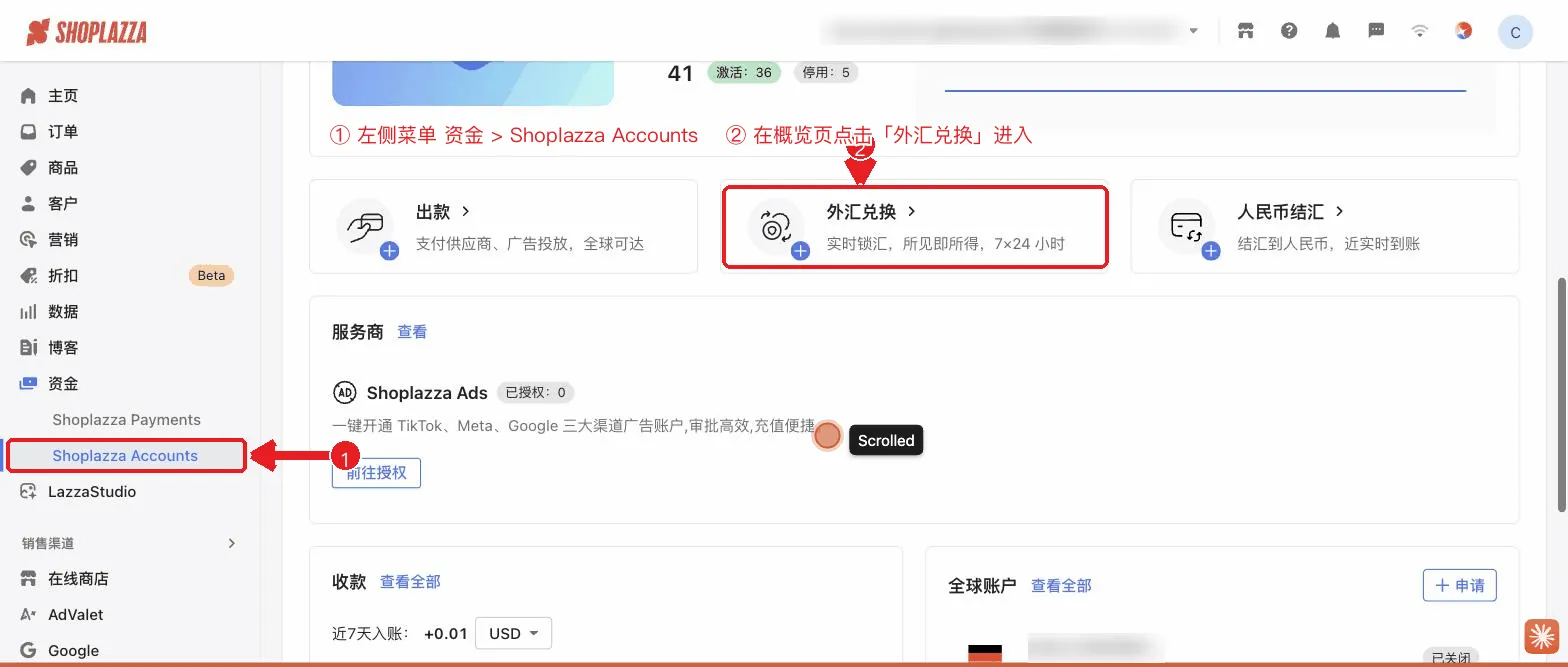This screenshot has width=1568, height=667.
Task: Click the hand-with-card 出款 icon
Action: coord(366,228)
